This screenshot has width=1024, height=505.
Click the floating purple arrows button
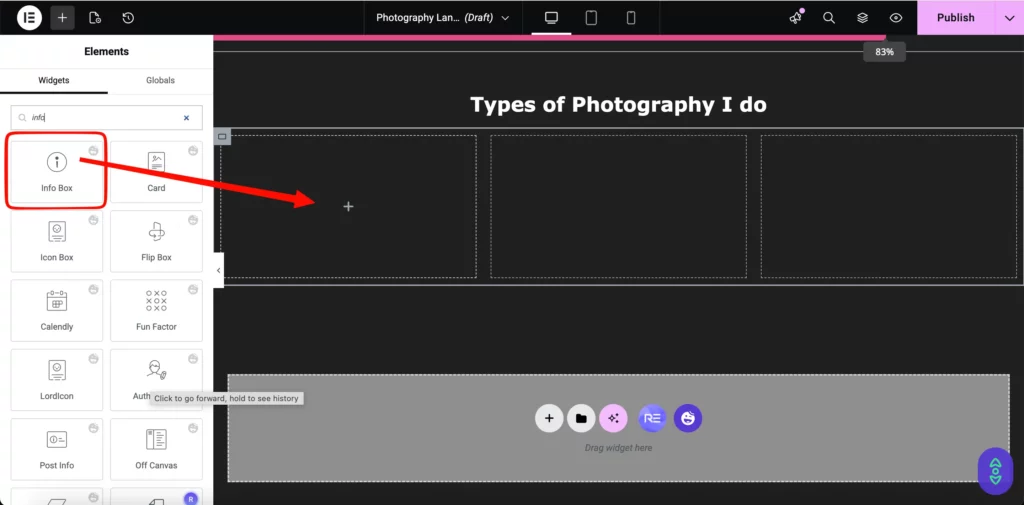(x=995, y=470)
